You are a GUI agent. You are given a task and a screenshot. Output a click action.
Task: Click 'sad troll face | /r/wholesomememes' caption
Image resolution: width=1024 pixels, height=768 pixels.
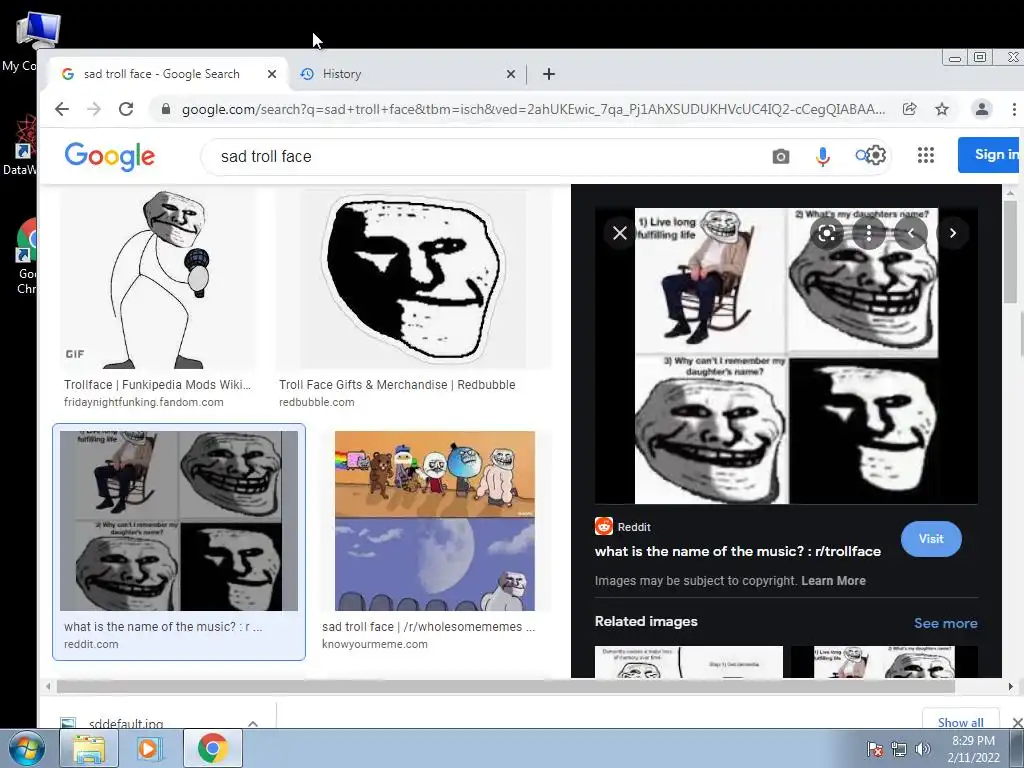click(428, 626)
